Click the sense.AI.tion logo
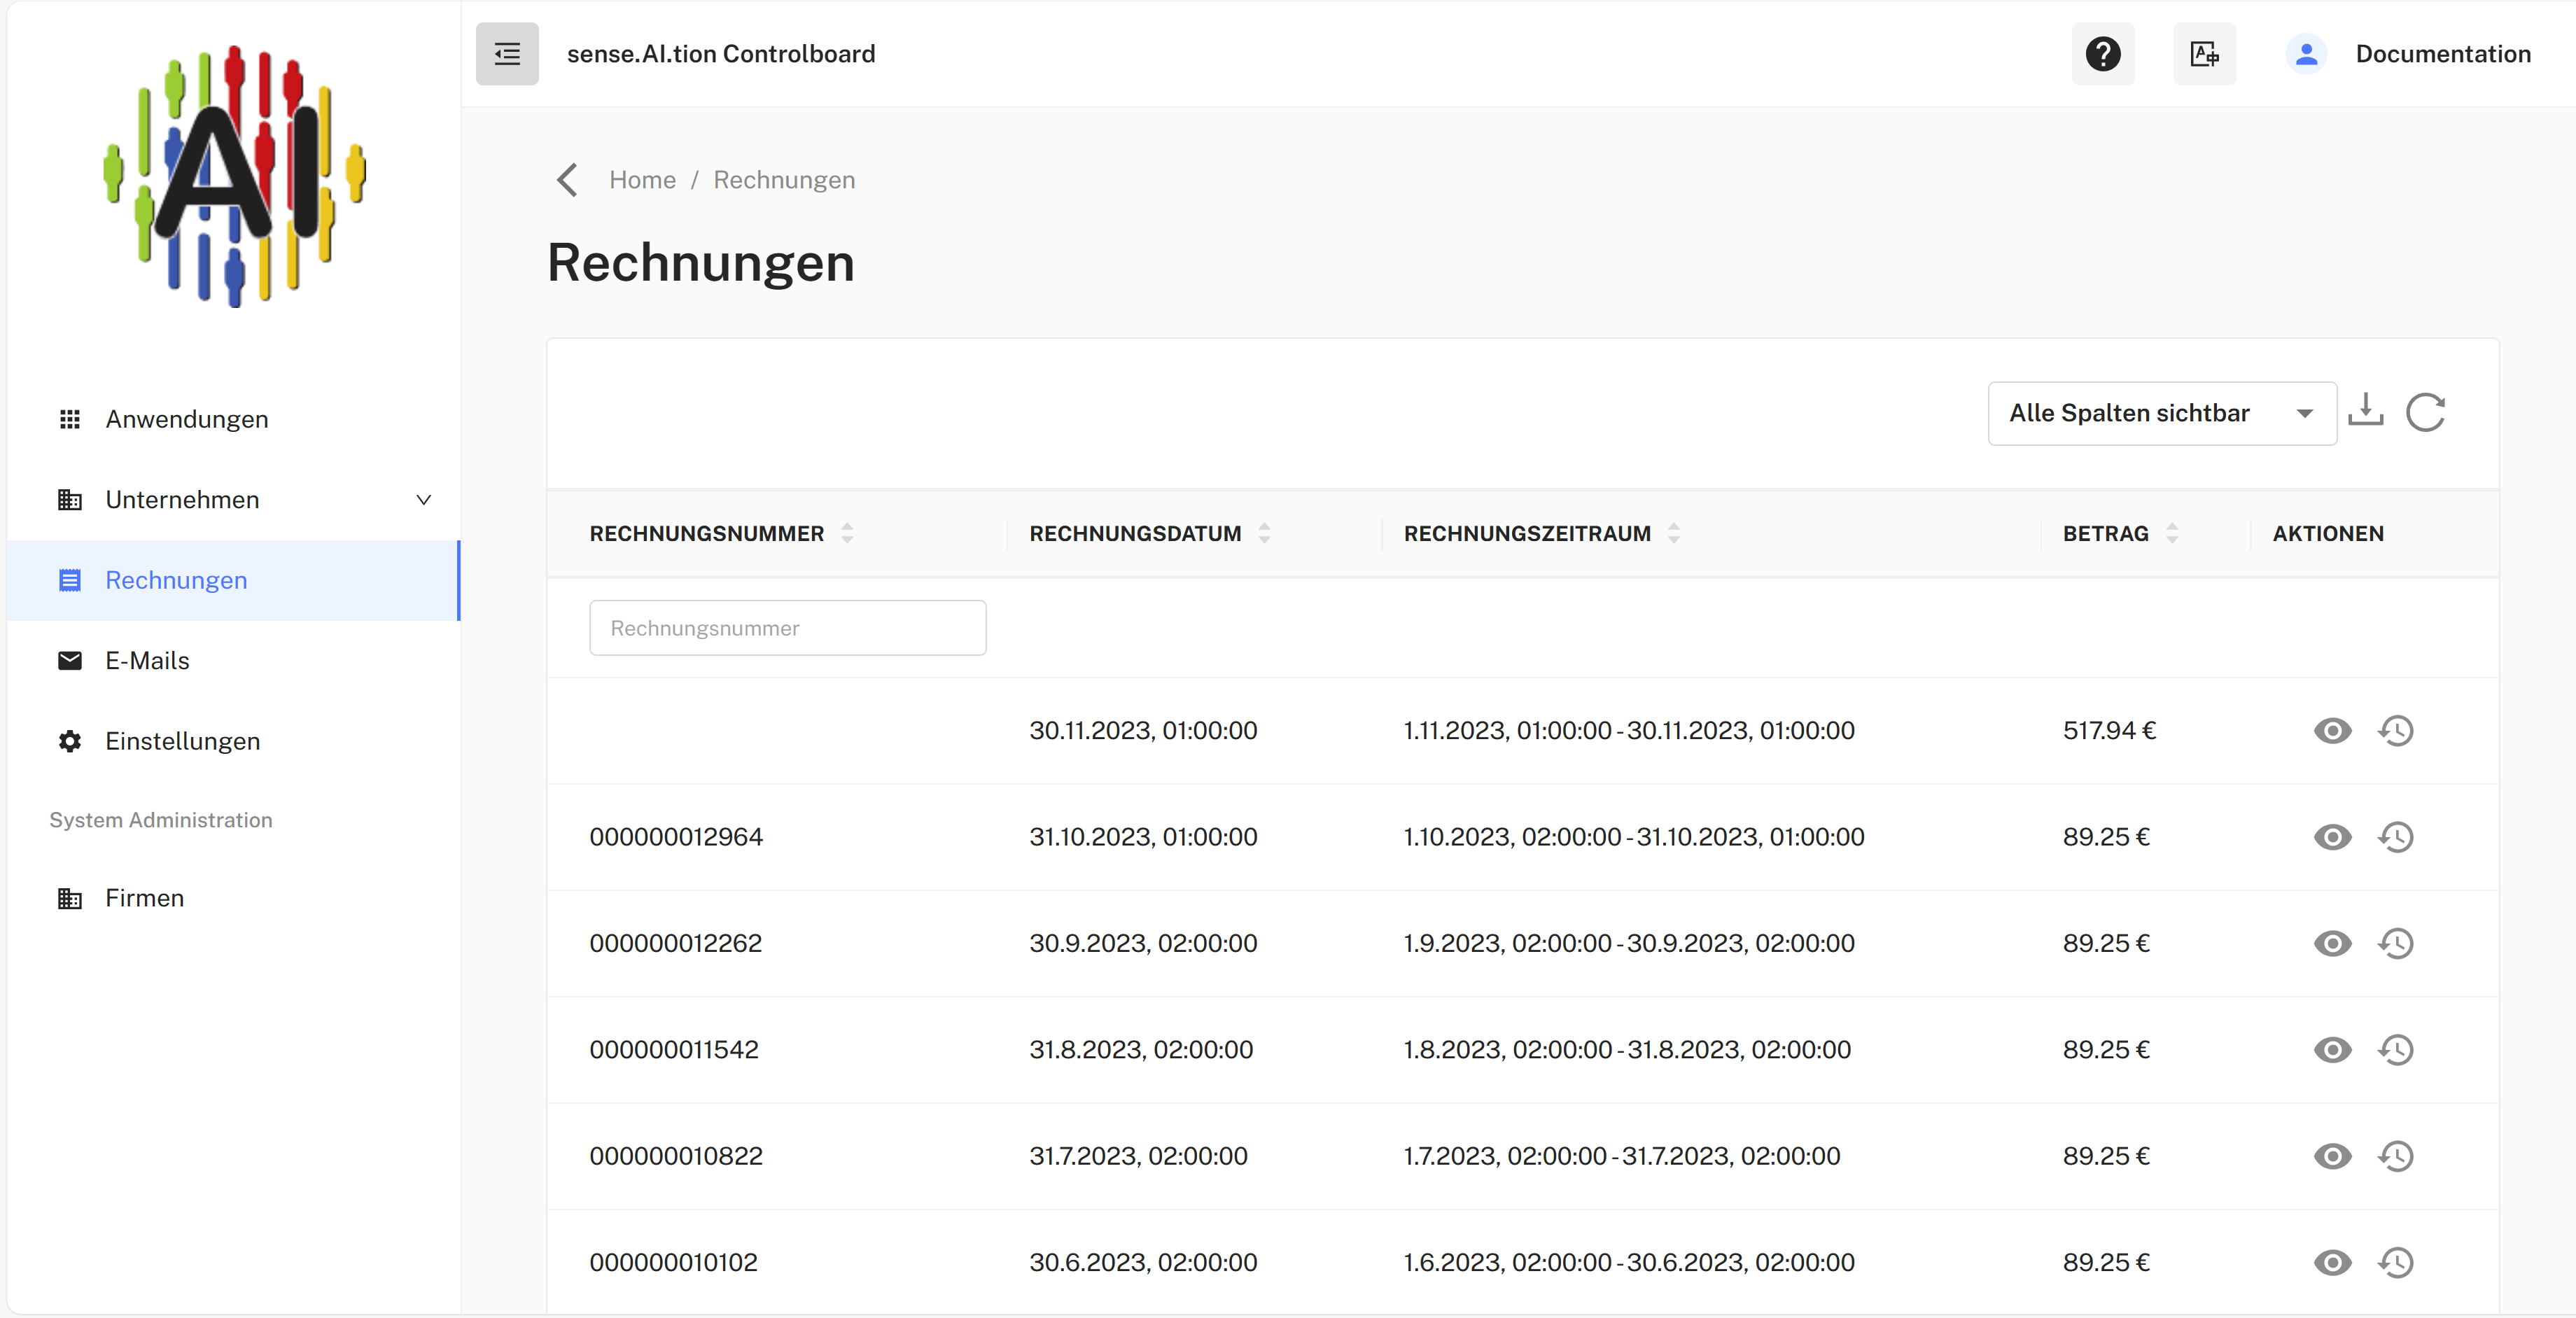This screenshot has width=2576, height=1318. [x=235, y=175]
